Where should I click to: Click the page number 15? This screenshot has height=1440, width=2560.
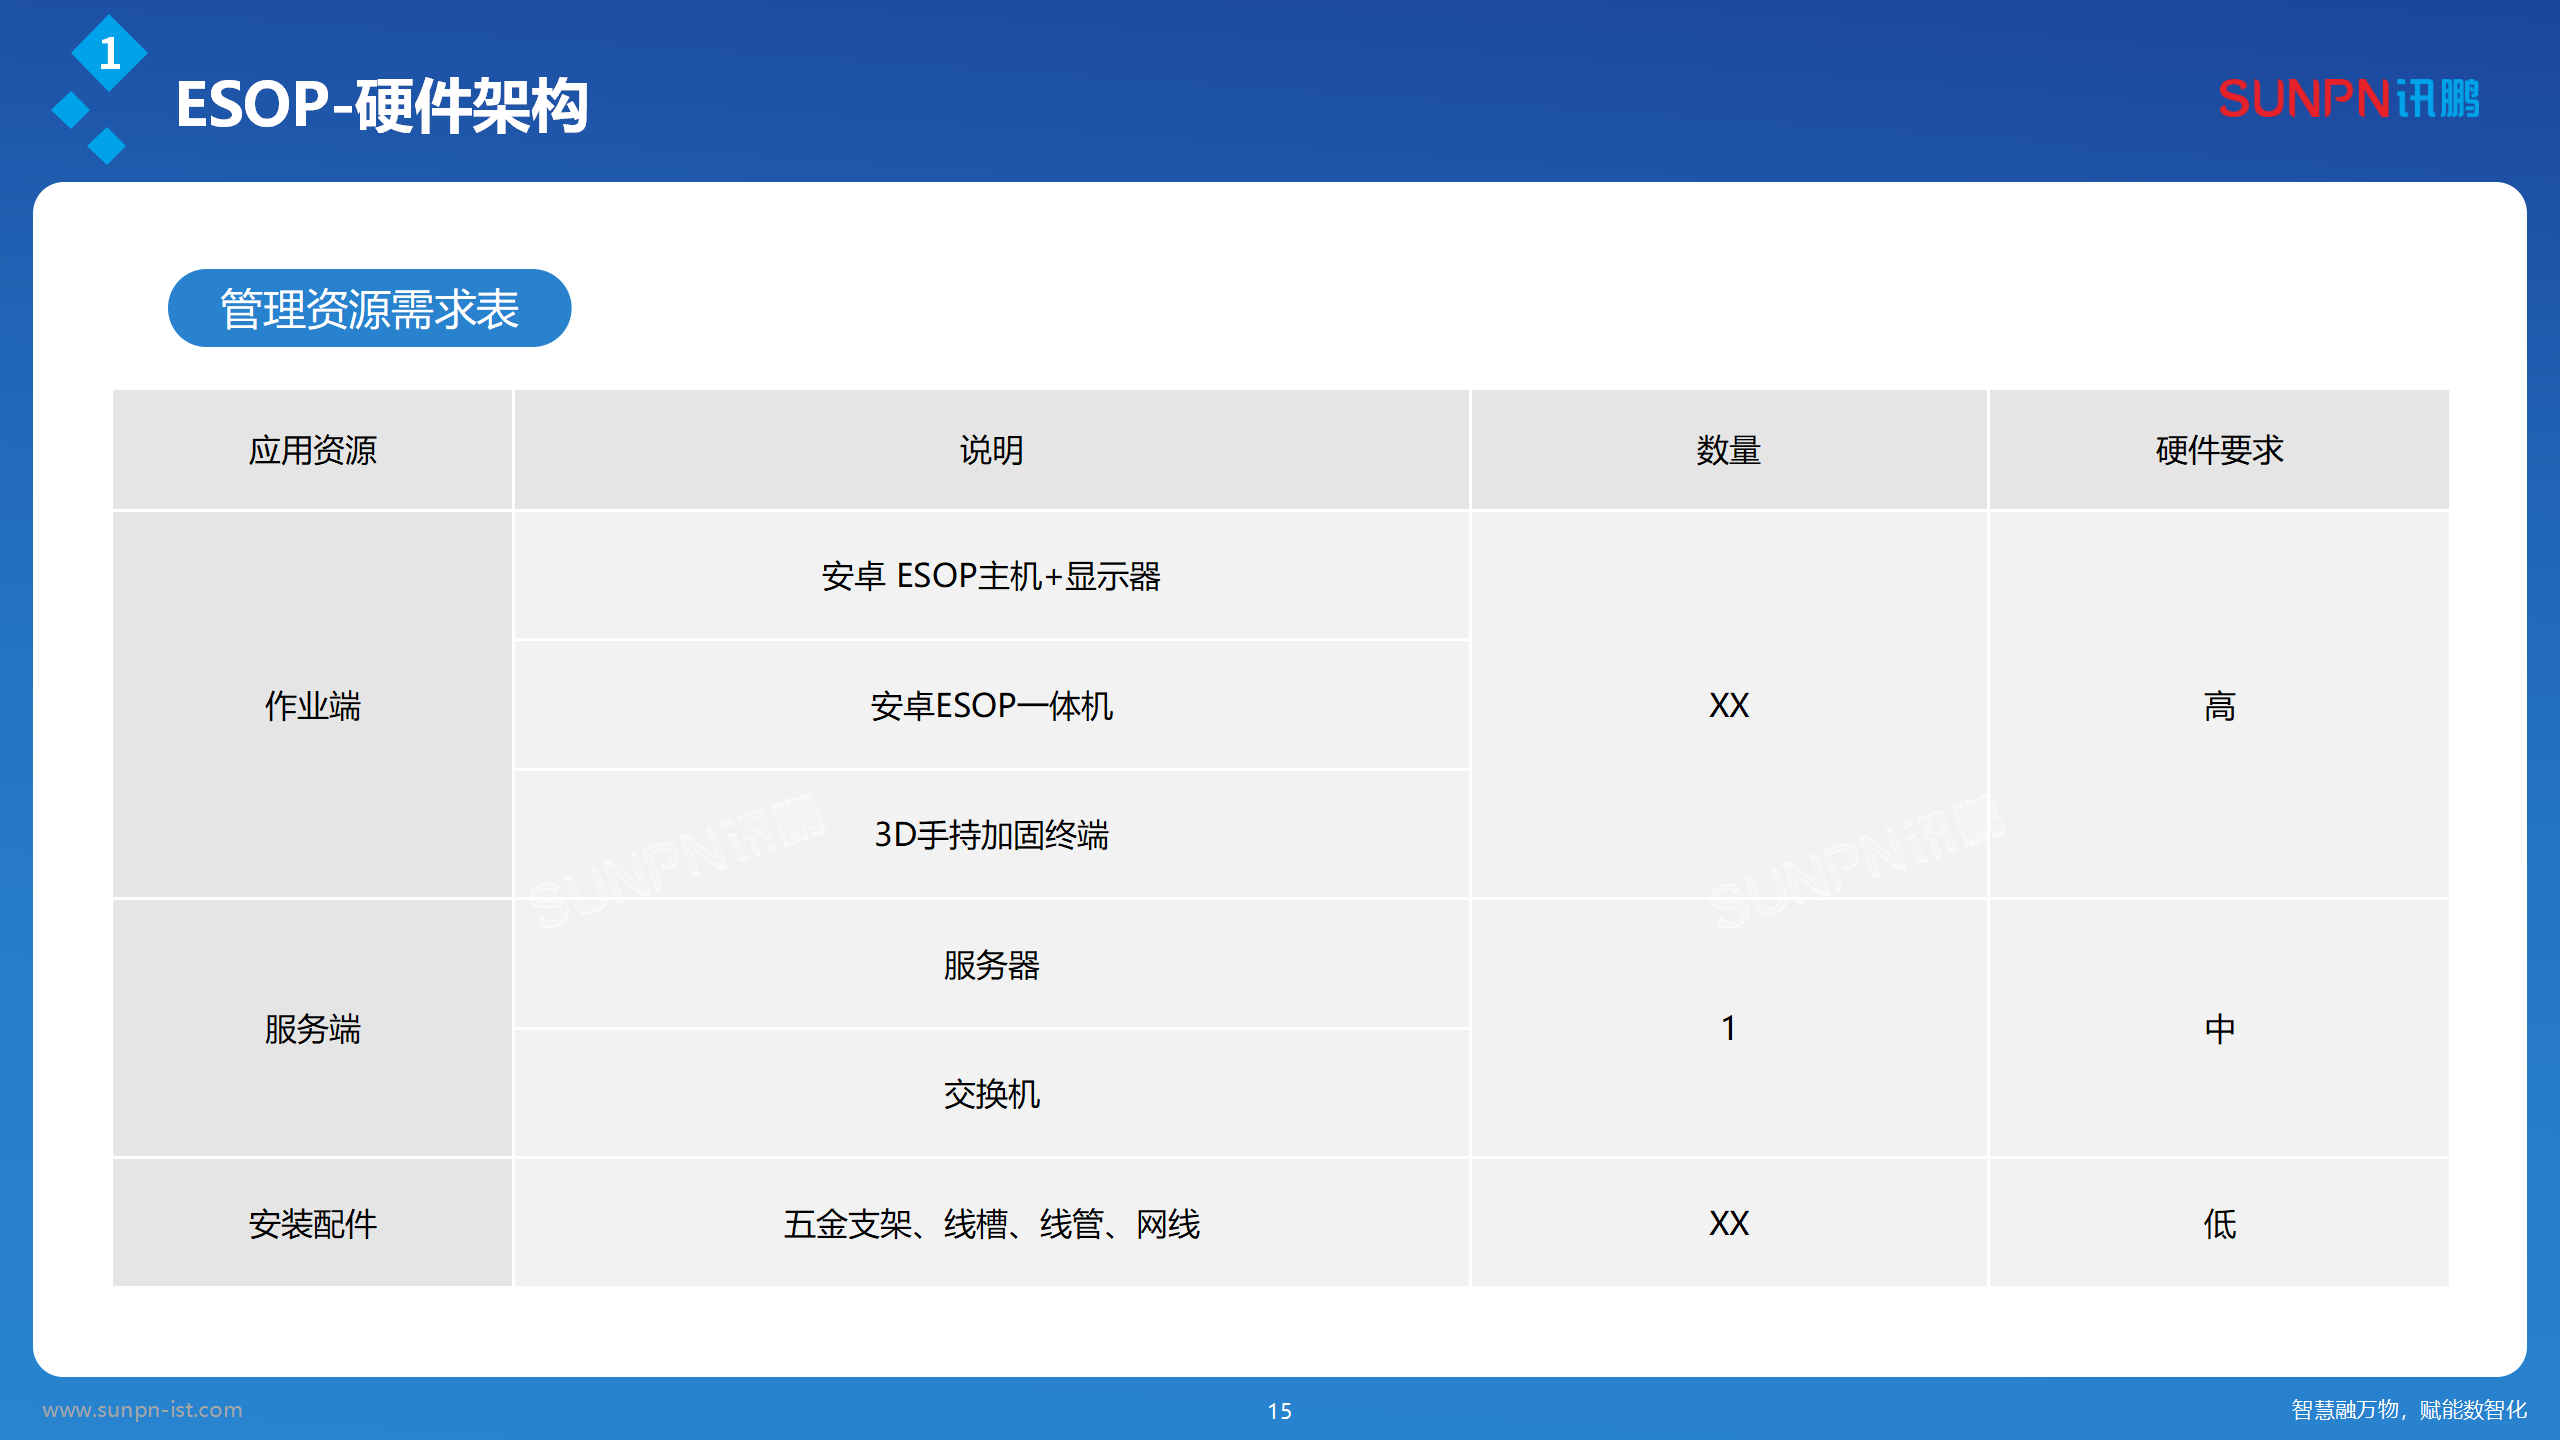[1280, 1413]
